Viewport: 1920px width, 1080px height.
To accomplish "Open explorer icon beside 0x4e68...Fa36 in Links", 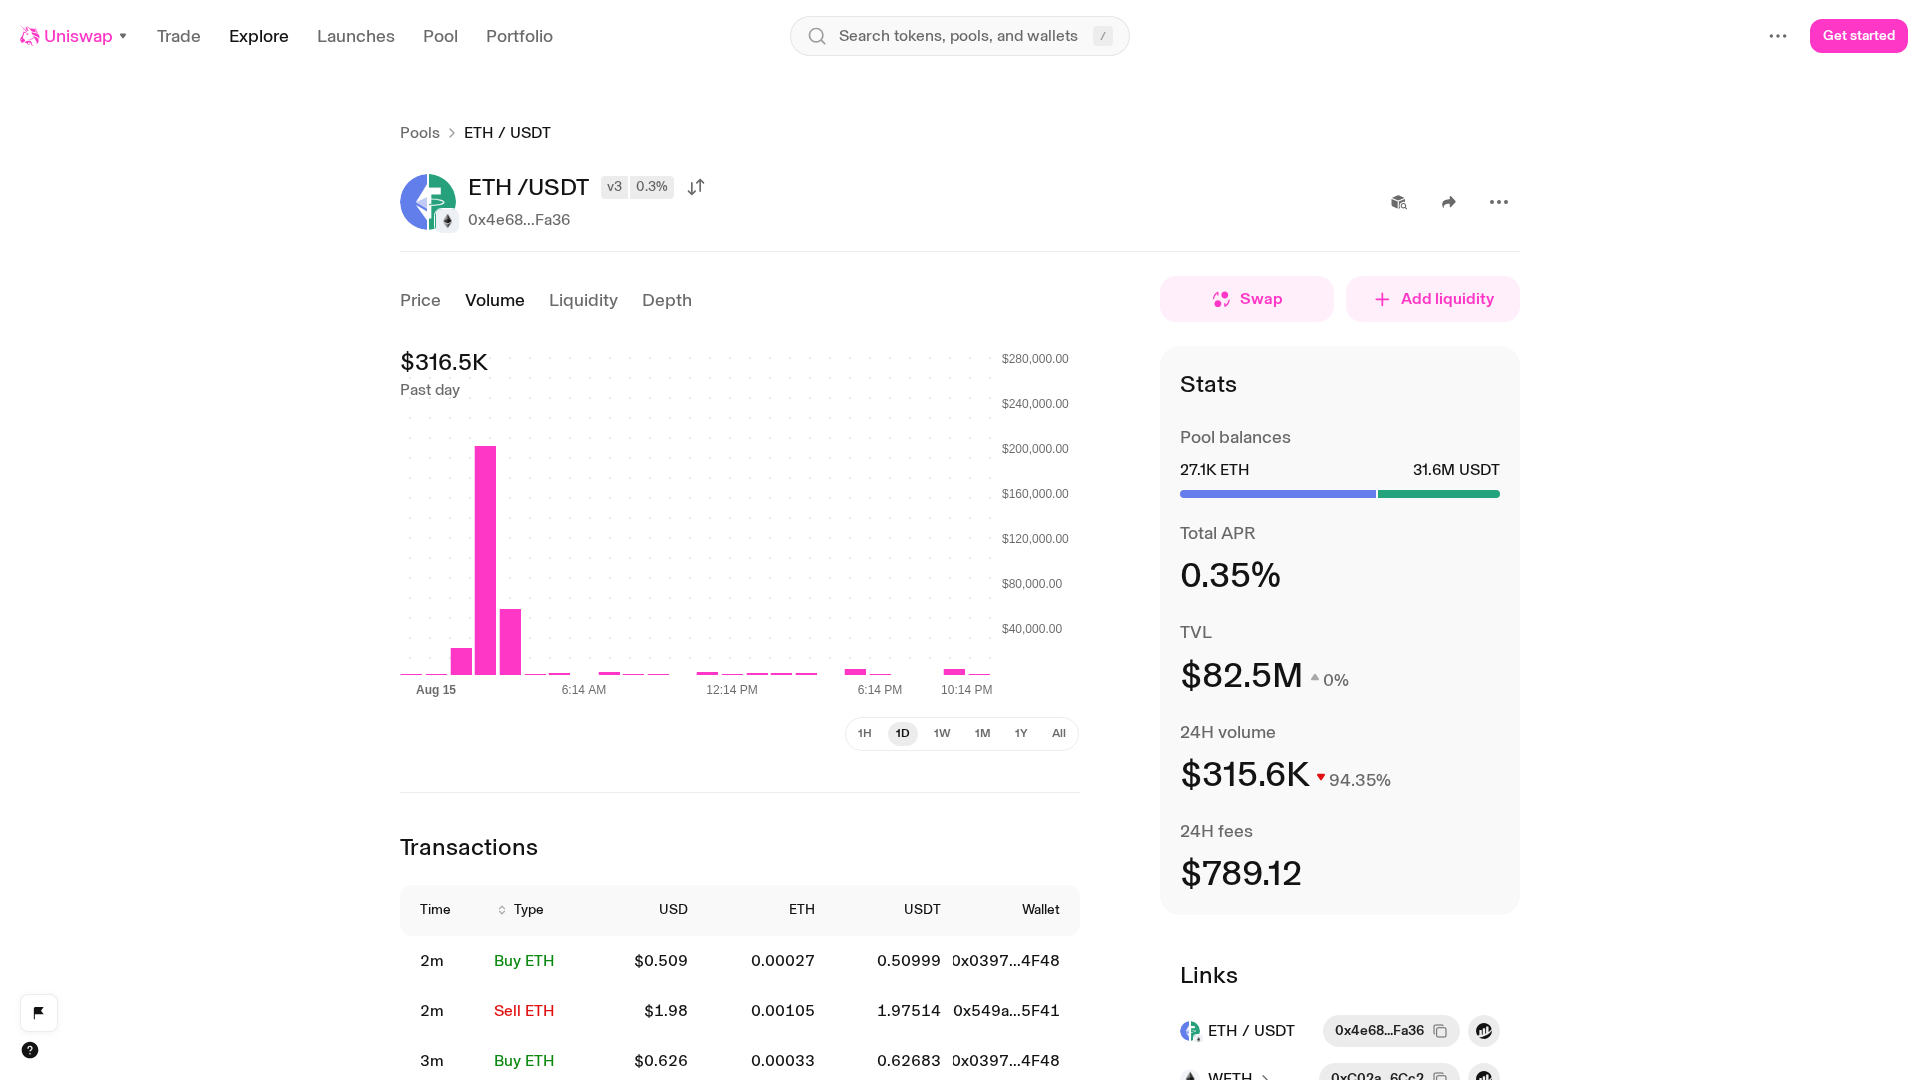I will click(1484, 1031).
